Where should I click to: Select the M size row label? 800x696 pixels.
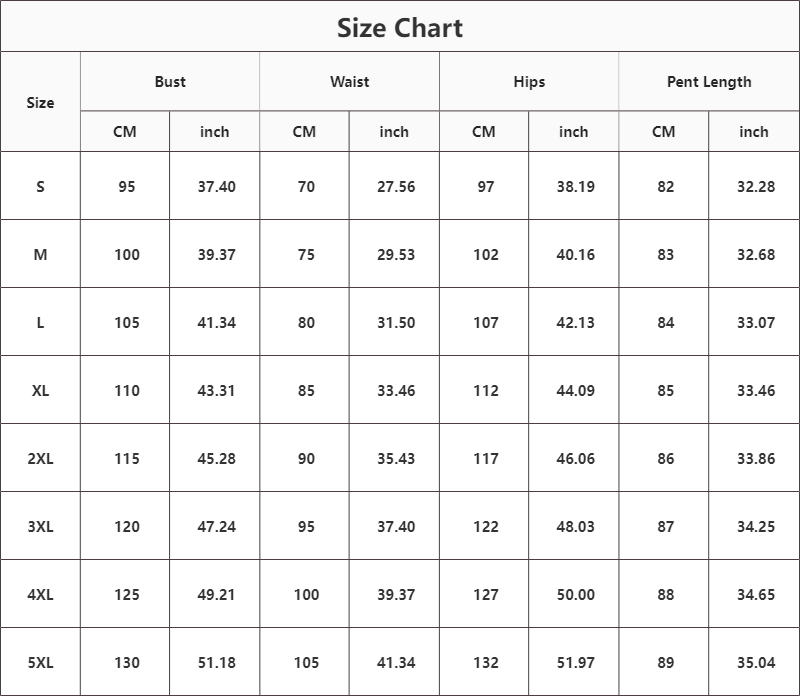(x=40, y=254)
